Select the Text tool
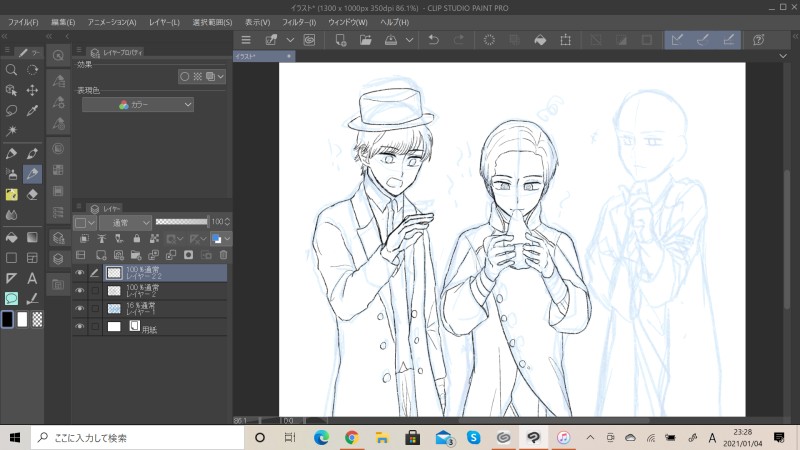Image resolution: width=800 pixels, height=450 pixels. click(x=32, y=279)
